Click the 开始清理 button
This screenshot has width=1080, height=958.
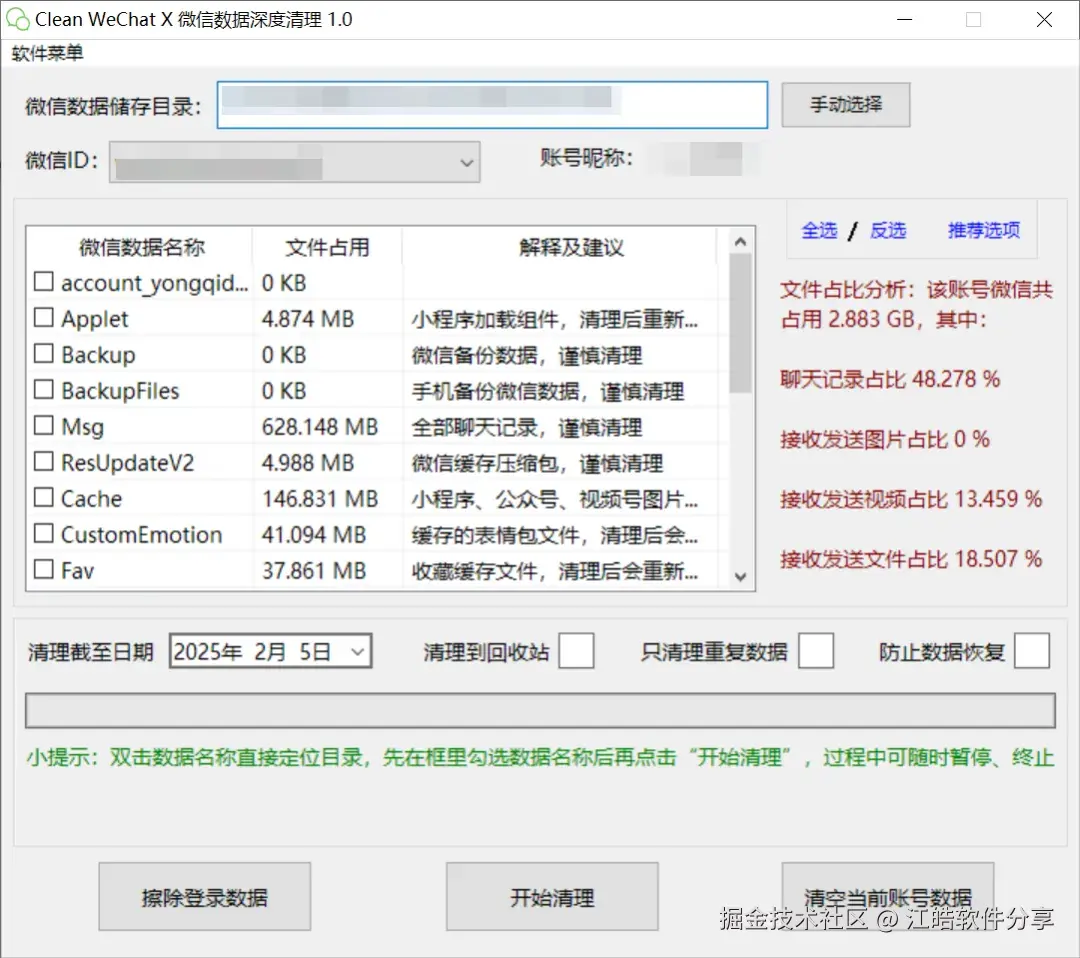552,897
